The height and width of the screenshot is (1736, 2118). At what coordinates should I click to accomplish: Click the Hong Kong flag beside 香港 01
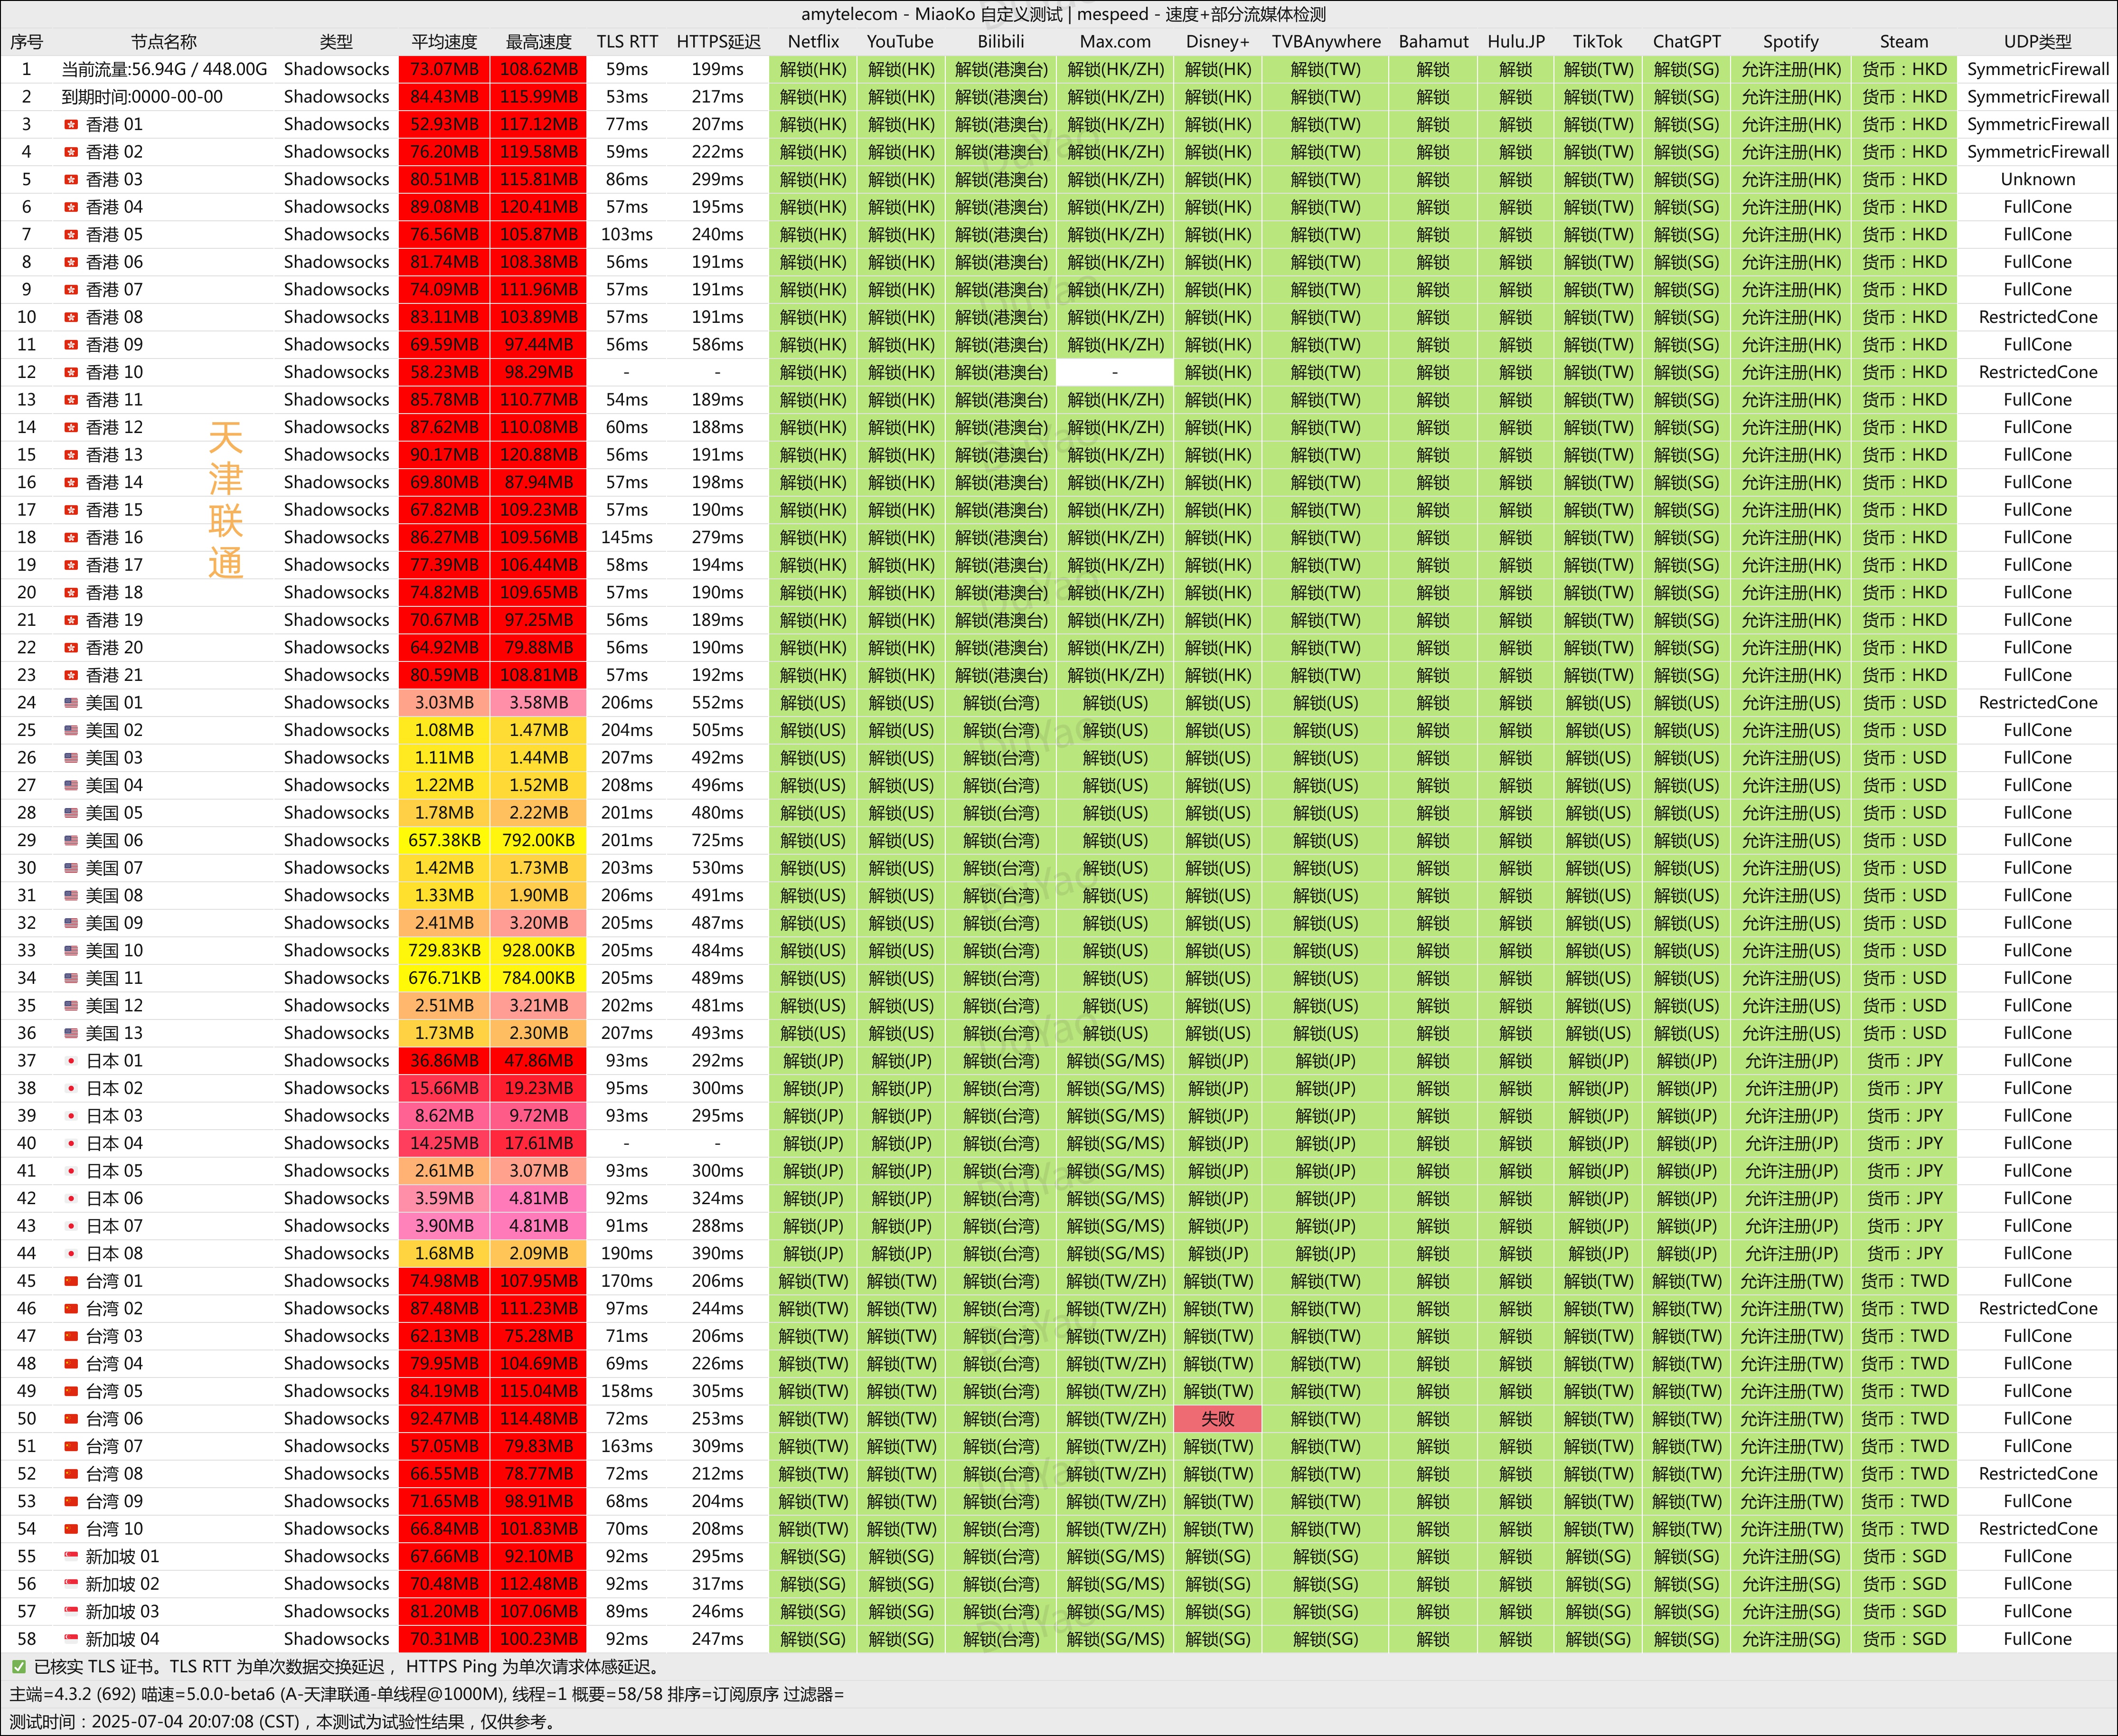pos(71,124)
